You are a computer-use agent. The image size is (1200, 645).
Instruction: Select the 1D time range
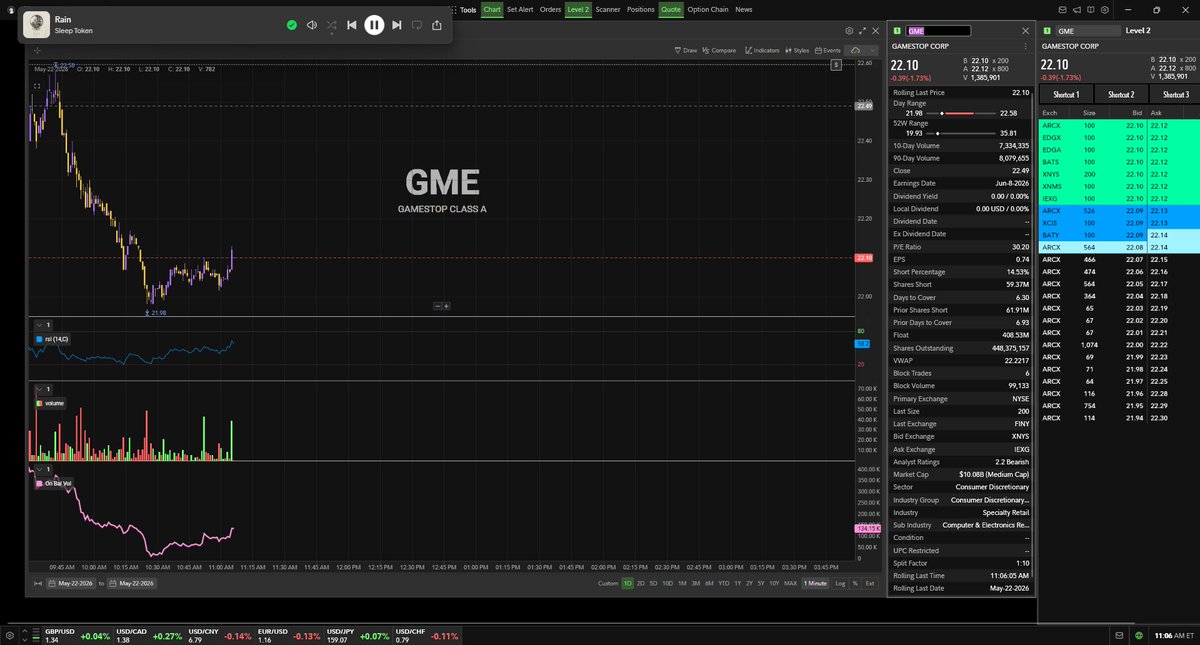(627, 583)
